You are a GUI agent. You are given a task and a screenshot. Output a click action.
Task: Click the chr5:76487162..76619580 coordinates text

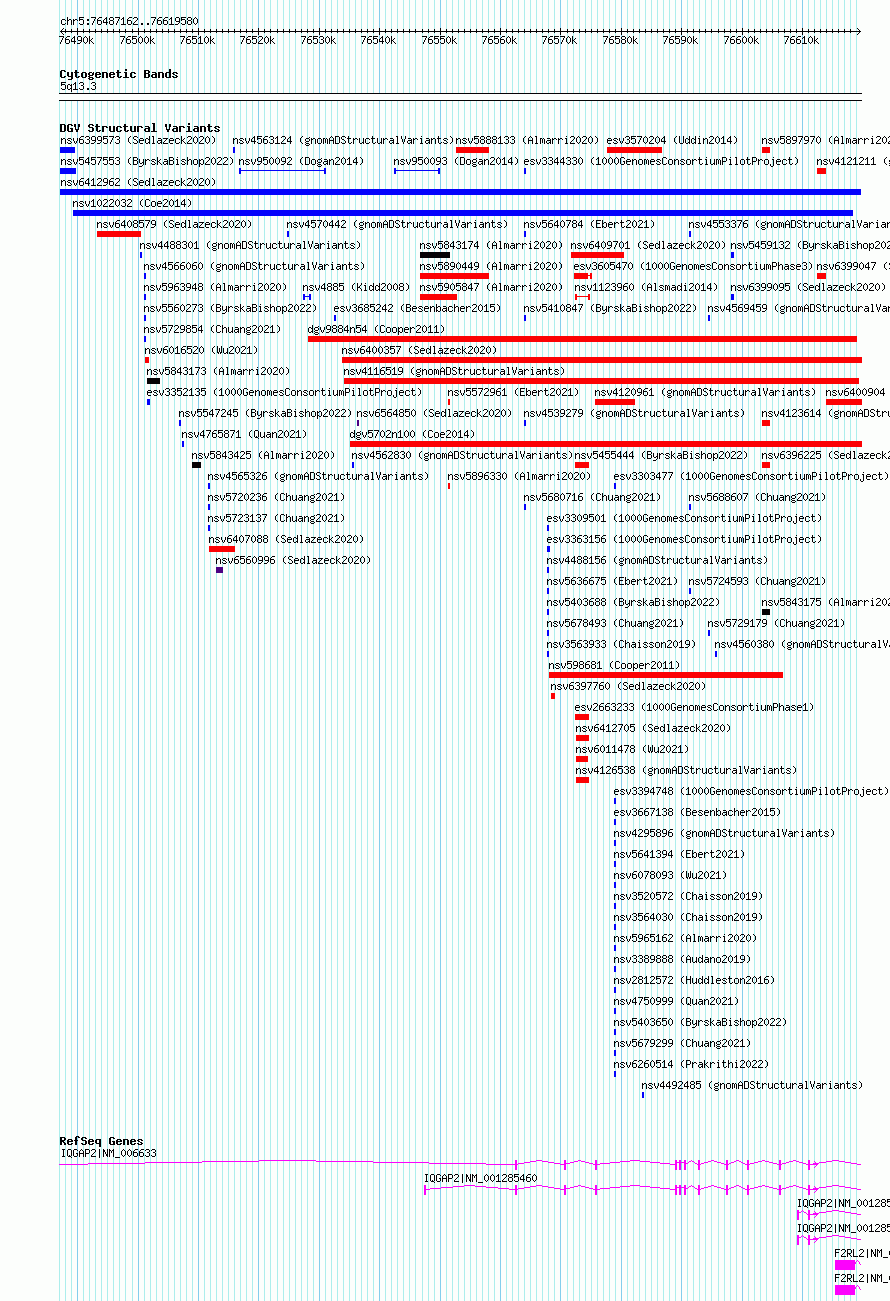129,21
